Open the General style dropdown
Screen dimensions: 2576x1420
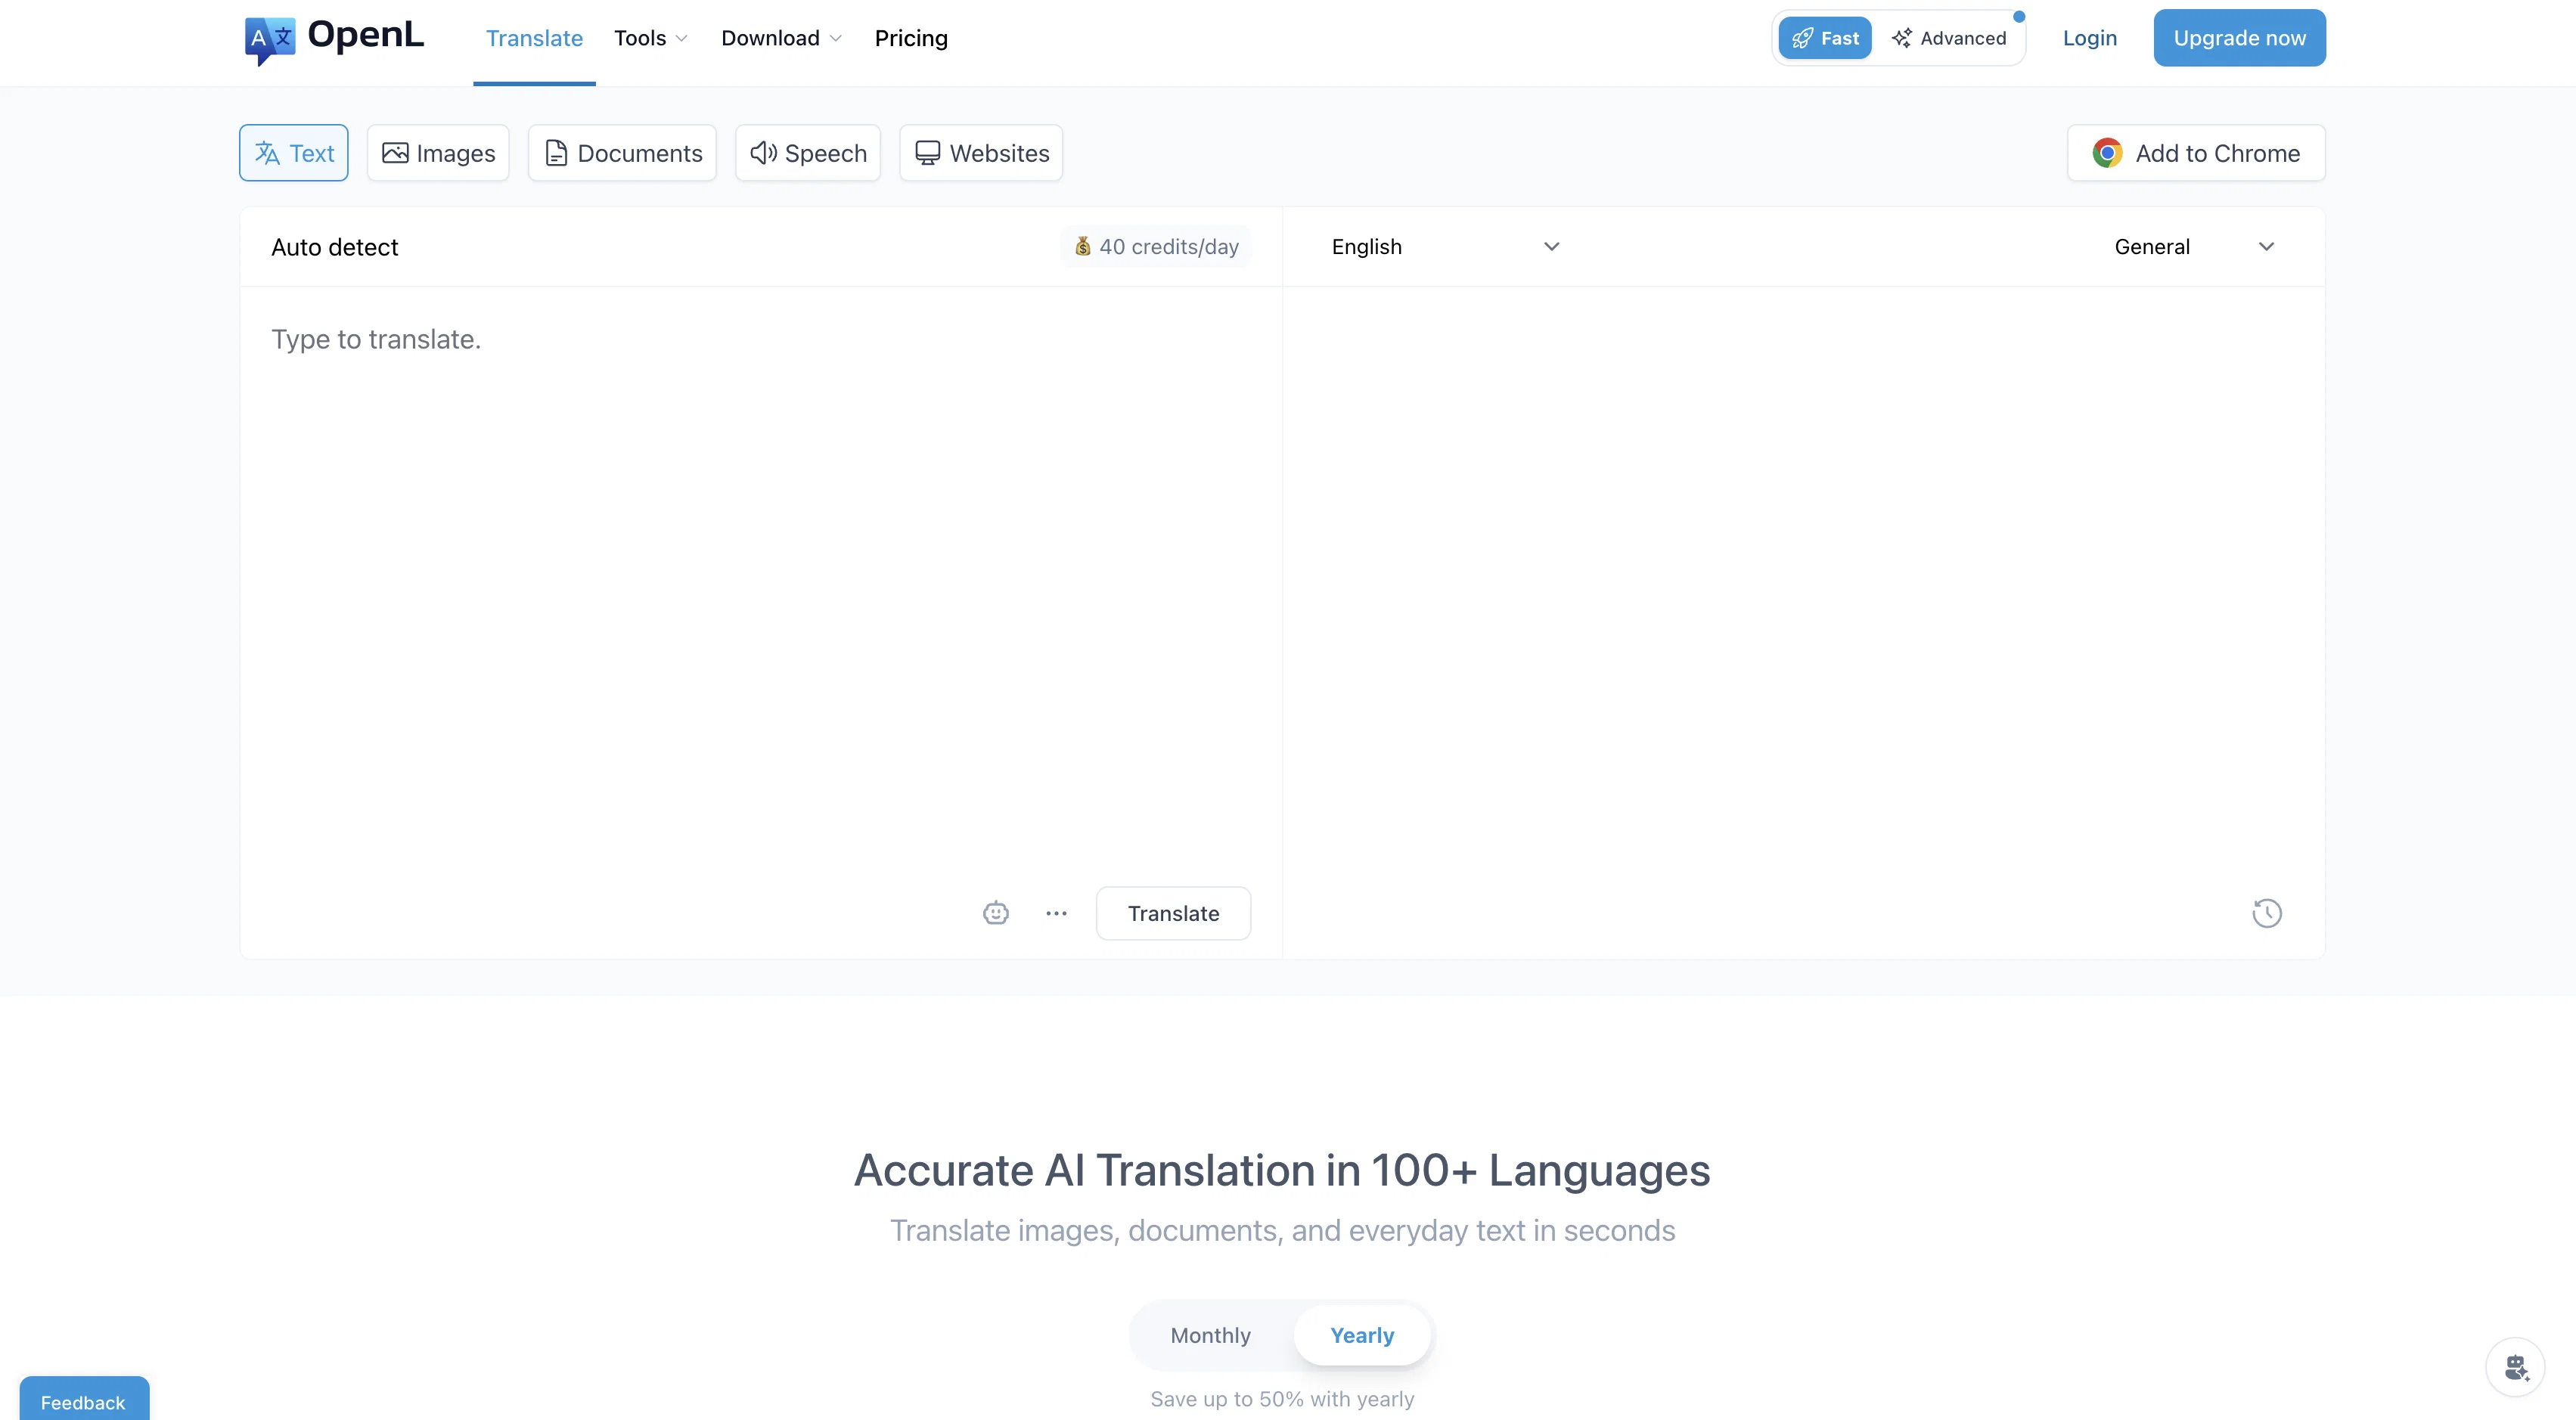[2195, 247]
